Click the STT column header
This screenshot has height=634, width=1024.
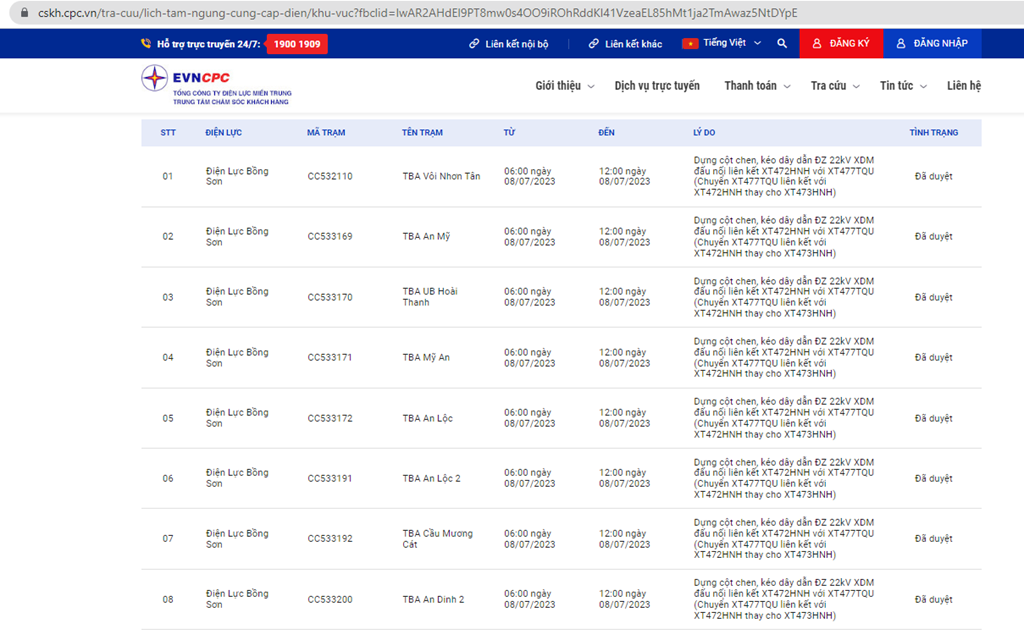pos(168,133)
